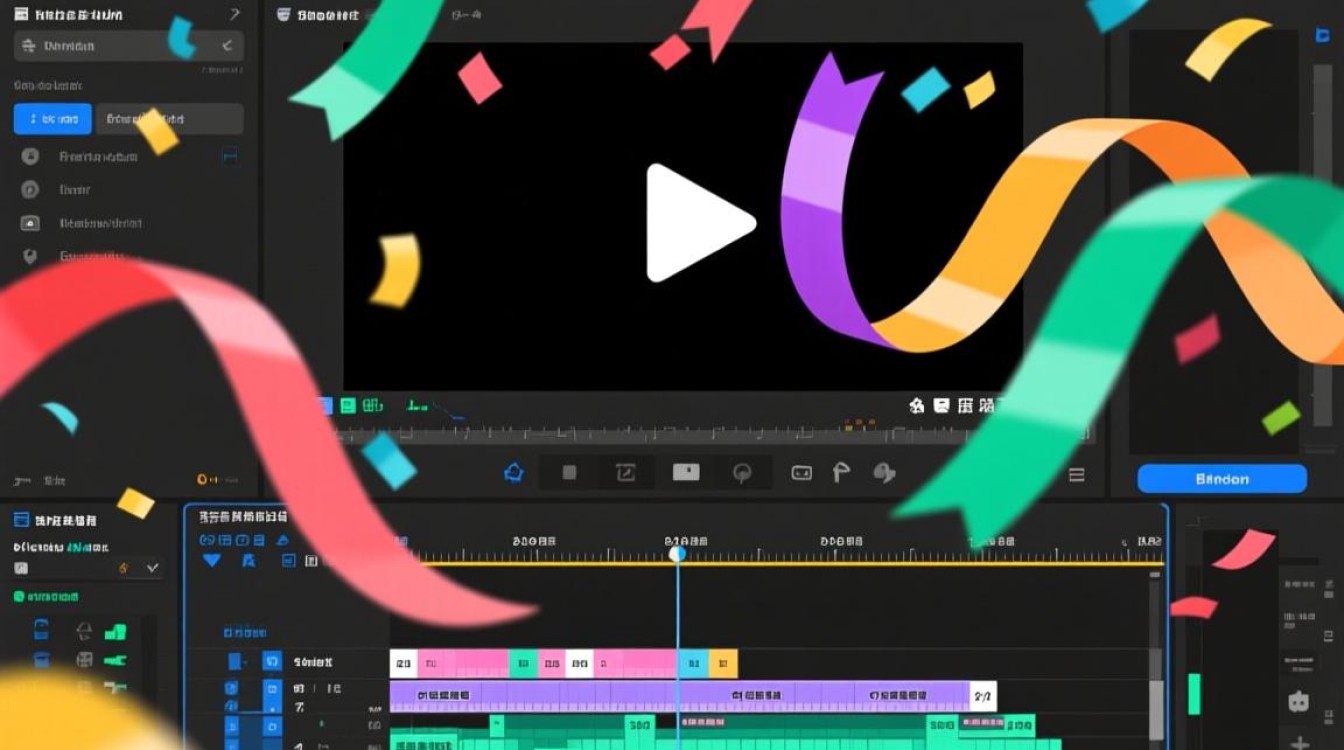Click the green square icon under the preview's left corner
Image resolution: width=1344 pixels, height=750 pixels.
click(347, 406)
